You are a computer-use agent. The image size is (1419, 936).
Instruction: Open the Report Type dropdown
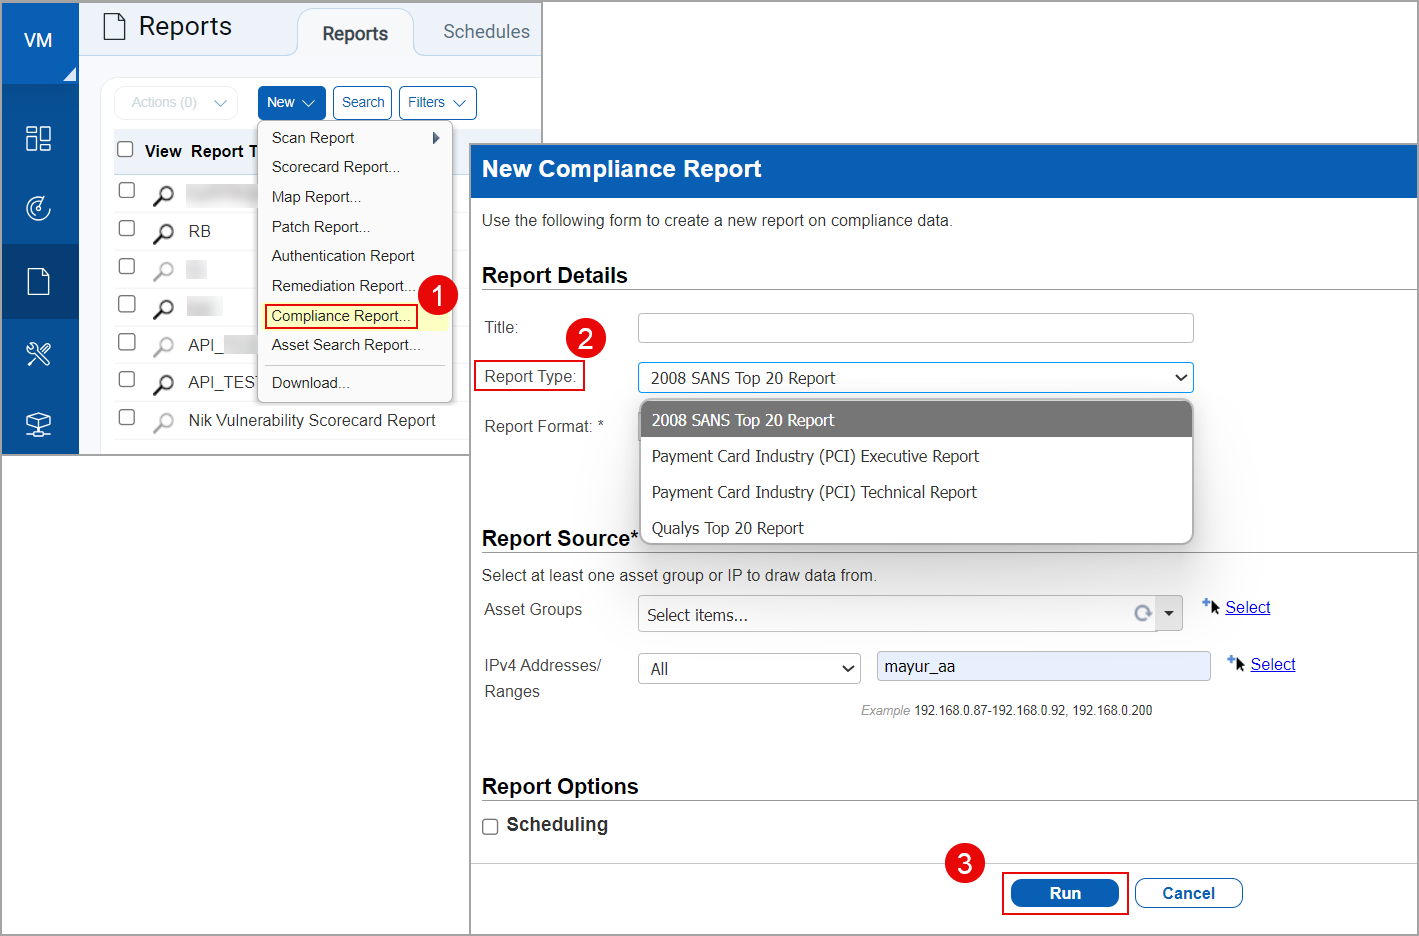pyautogui.click(x=914, y=377)
